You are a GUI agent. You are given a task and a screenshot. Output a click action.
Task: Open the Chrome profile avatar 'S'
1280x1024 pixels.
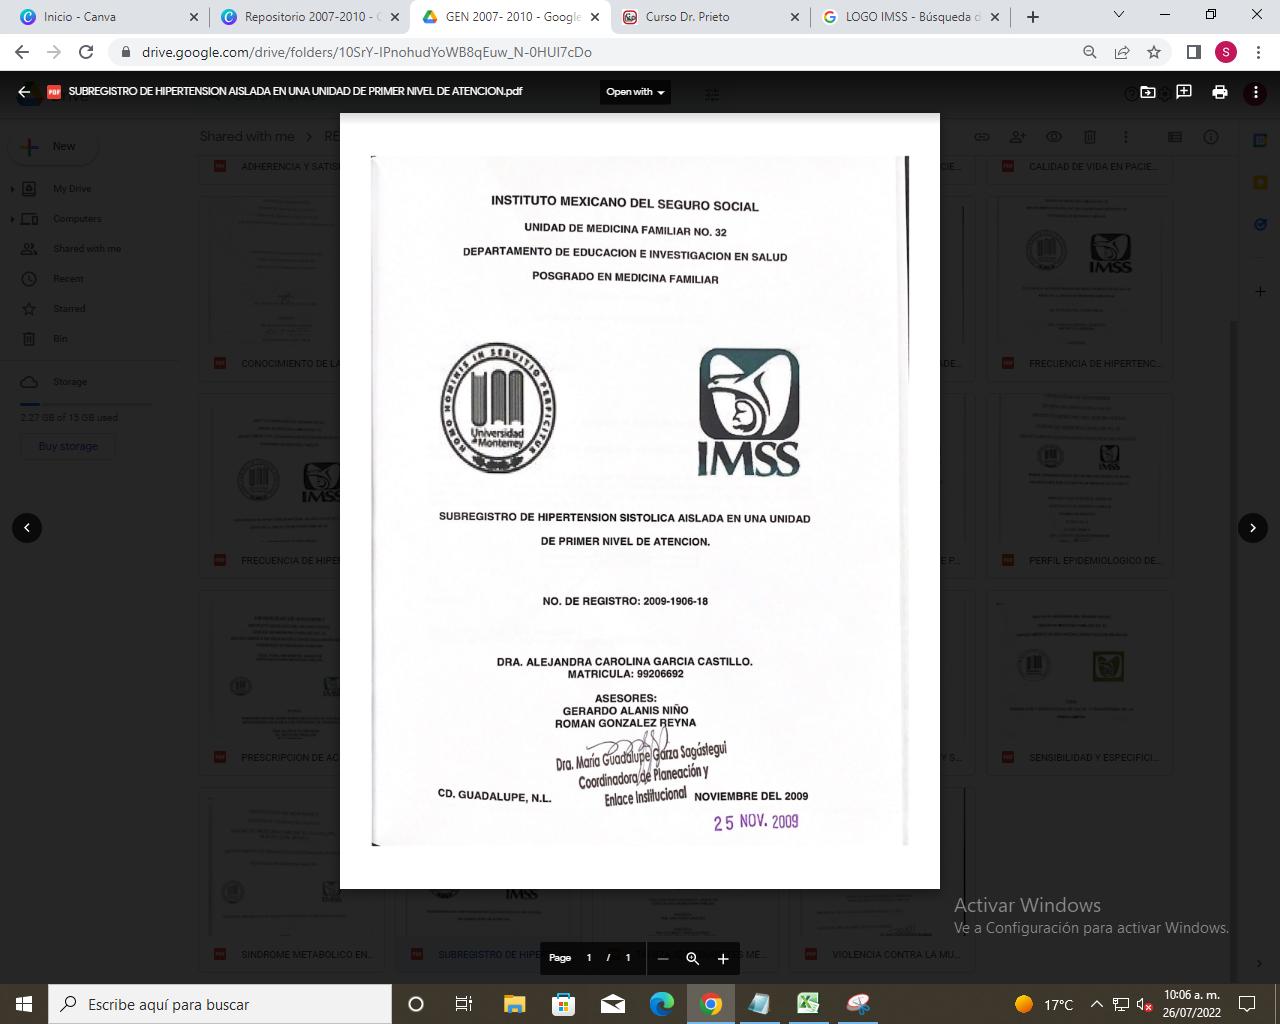tap(1226, 52)
